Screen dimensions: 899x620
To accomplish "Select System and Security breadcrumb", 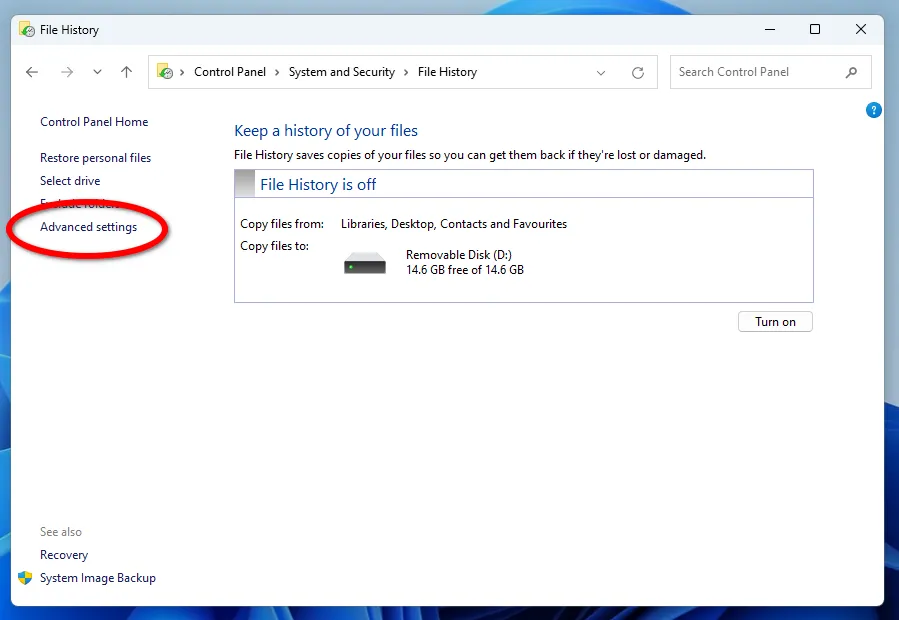I will [x=341, y=72].
